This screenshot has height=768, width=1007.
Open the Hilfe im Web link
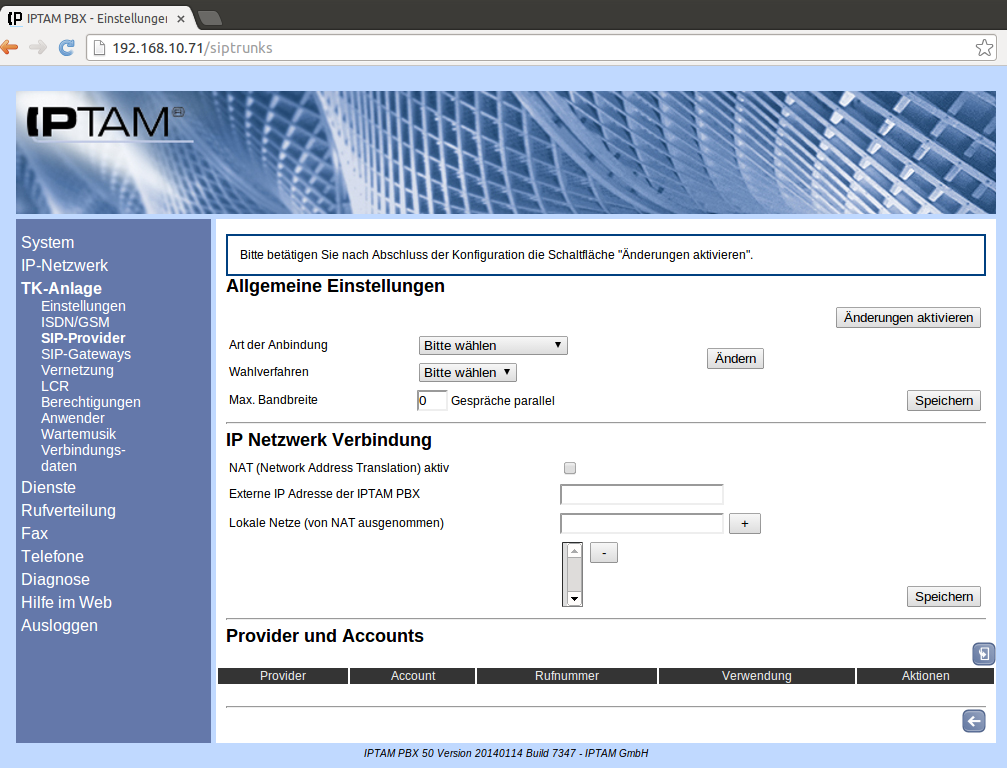click(x=66, y=603)
